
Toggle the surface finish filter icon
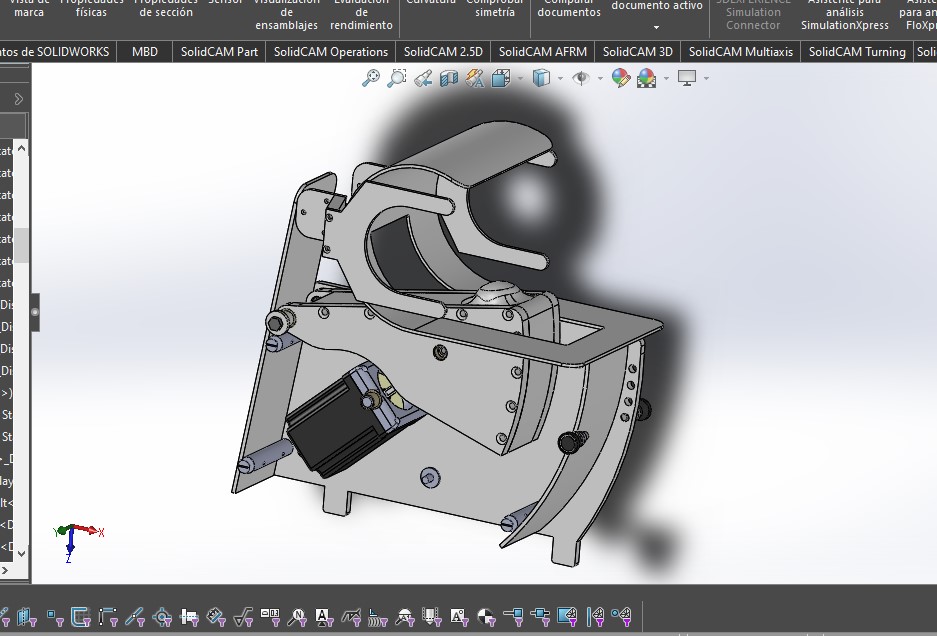click(243, 616)
